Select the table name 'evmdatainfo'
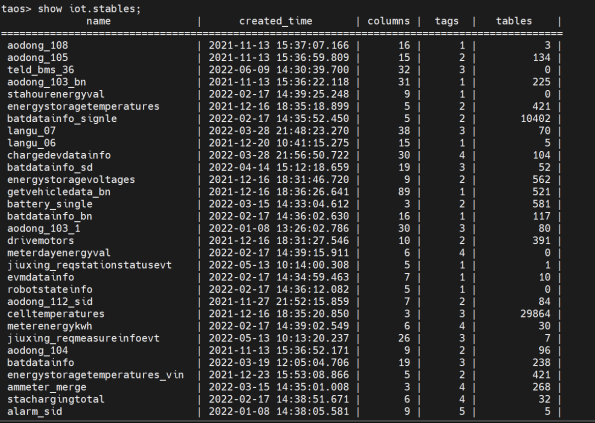Image resolution: width=595 pixels, height=423 pixels. pos(41,277)
